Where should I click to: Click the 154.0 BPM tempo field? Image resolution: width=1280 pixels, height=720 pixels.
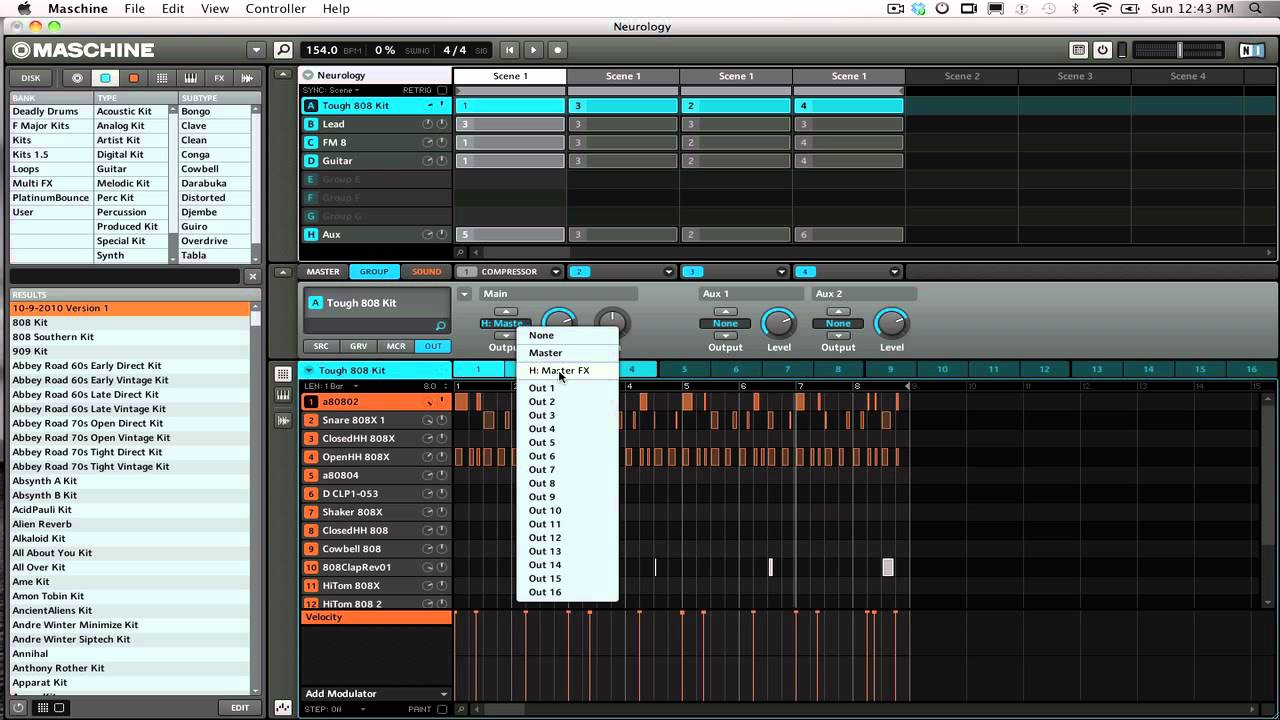tap(322, 50)
